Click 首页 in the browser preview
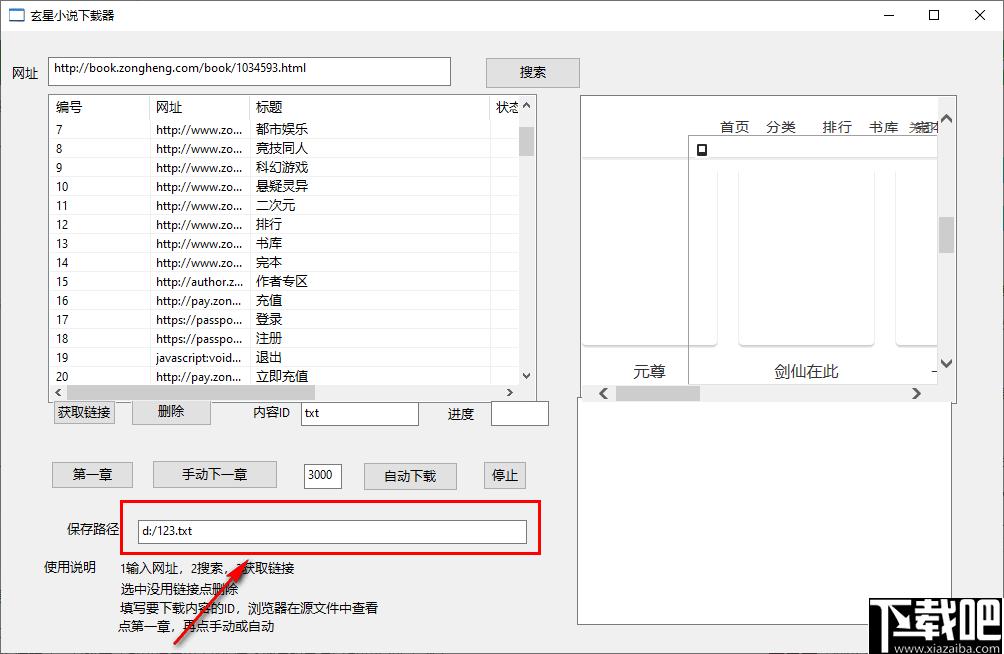 (734, 127)
